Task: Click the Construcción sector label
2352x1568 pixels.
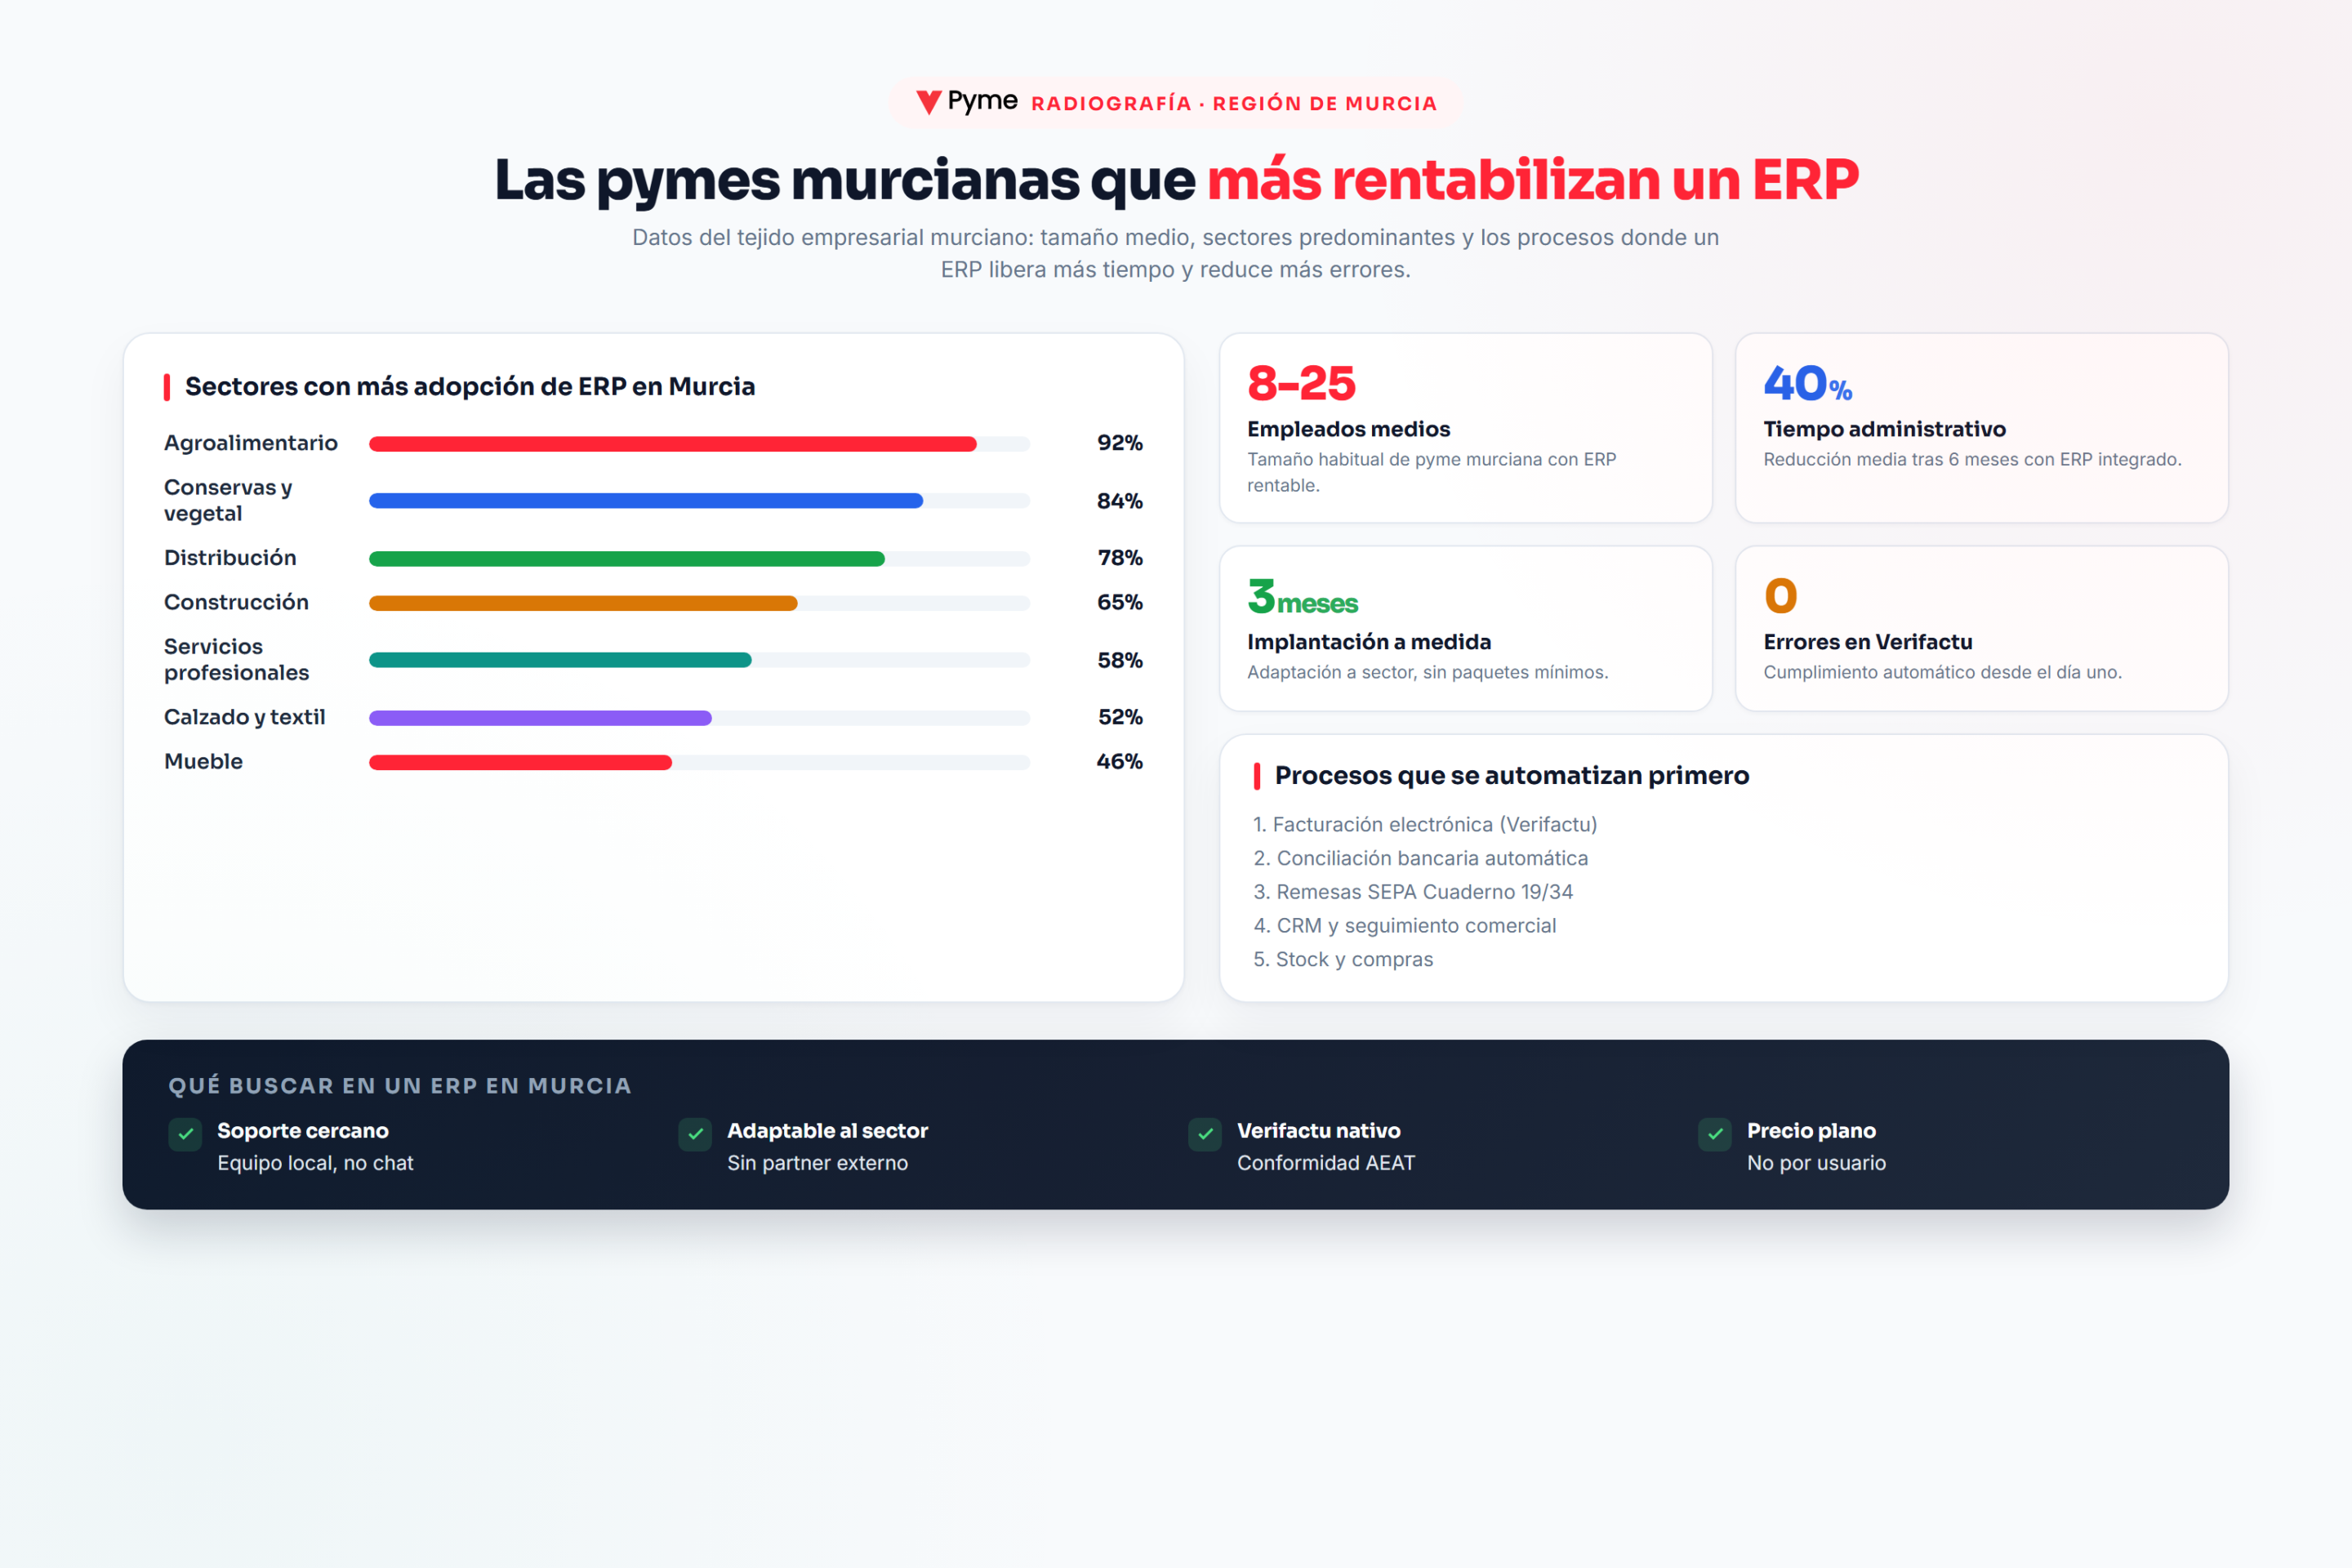Action: (236, 602)
